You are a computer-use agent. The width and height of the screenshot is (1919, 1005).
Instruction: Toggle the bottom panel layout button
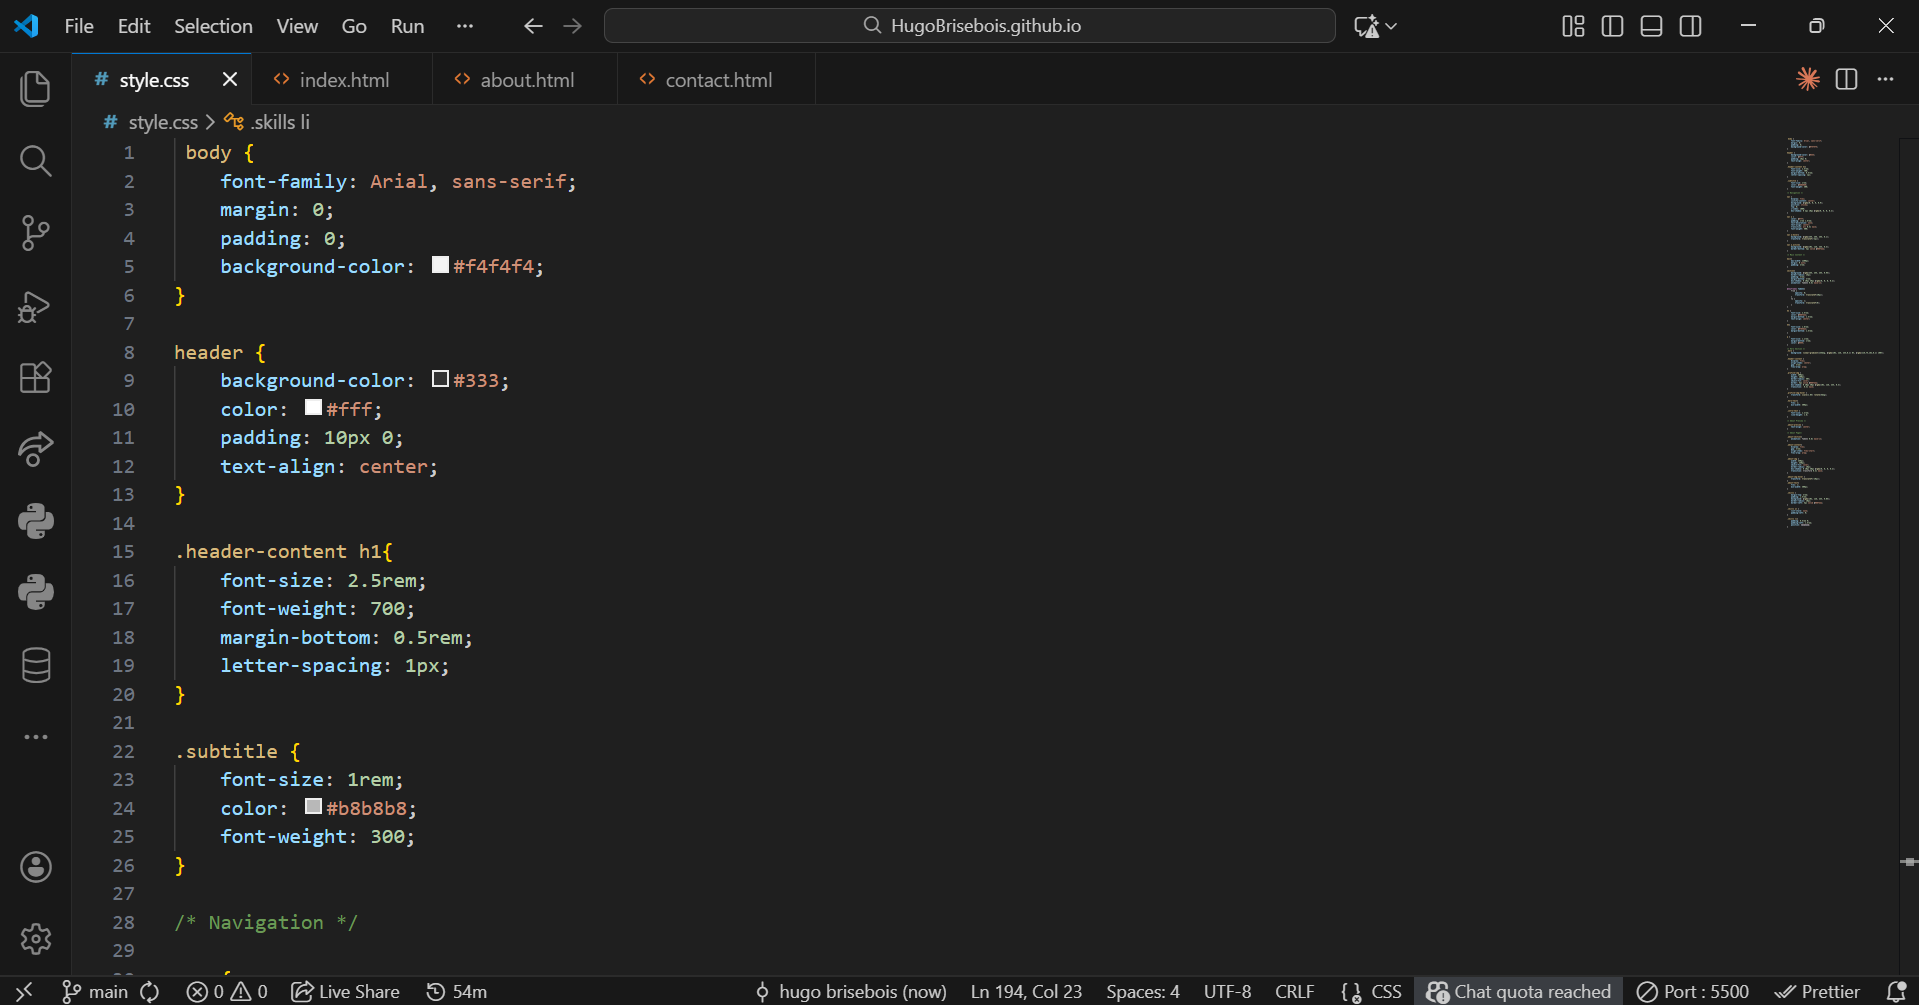tap(1651, 26)
